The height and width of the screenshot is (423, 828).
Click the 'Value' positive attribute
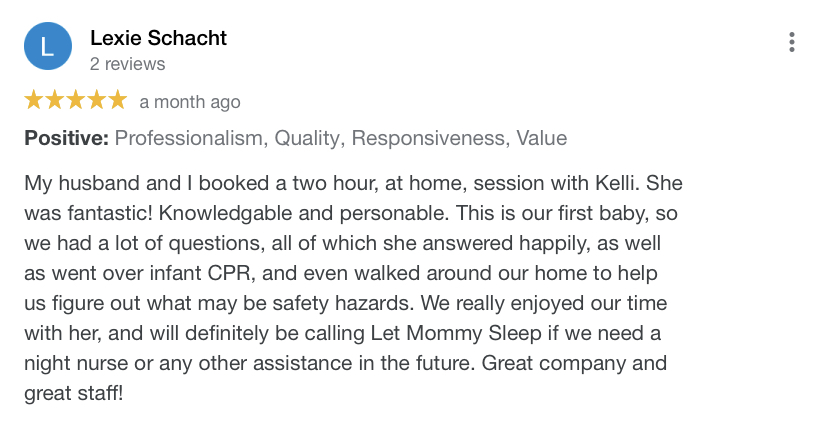[542, 138]
